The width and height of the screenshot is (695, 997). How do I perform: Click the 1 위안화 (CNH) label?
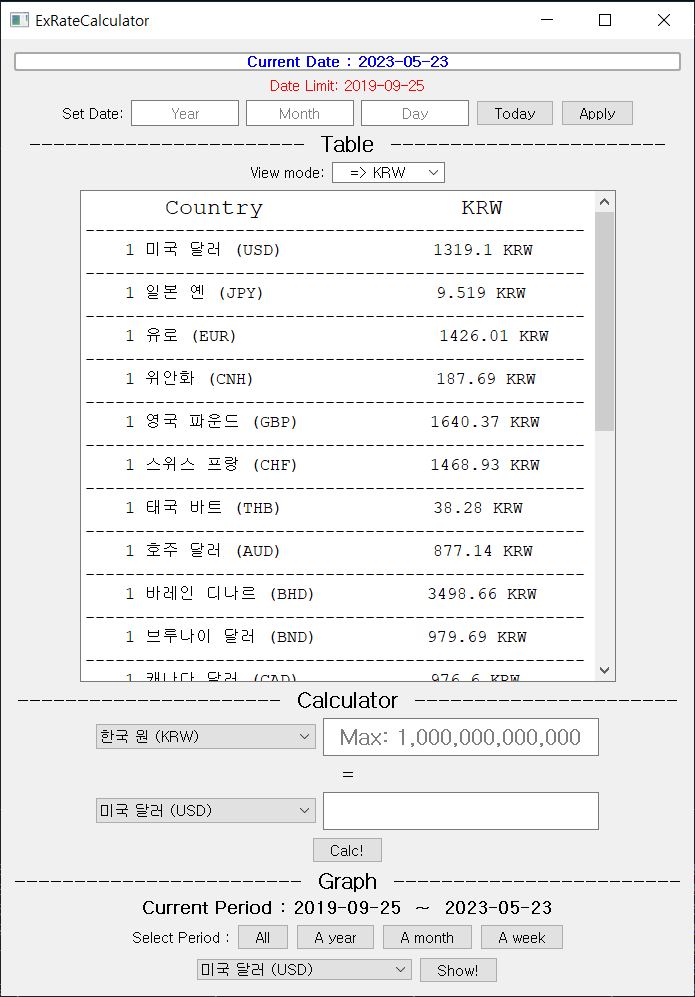[x=189, y=378]
